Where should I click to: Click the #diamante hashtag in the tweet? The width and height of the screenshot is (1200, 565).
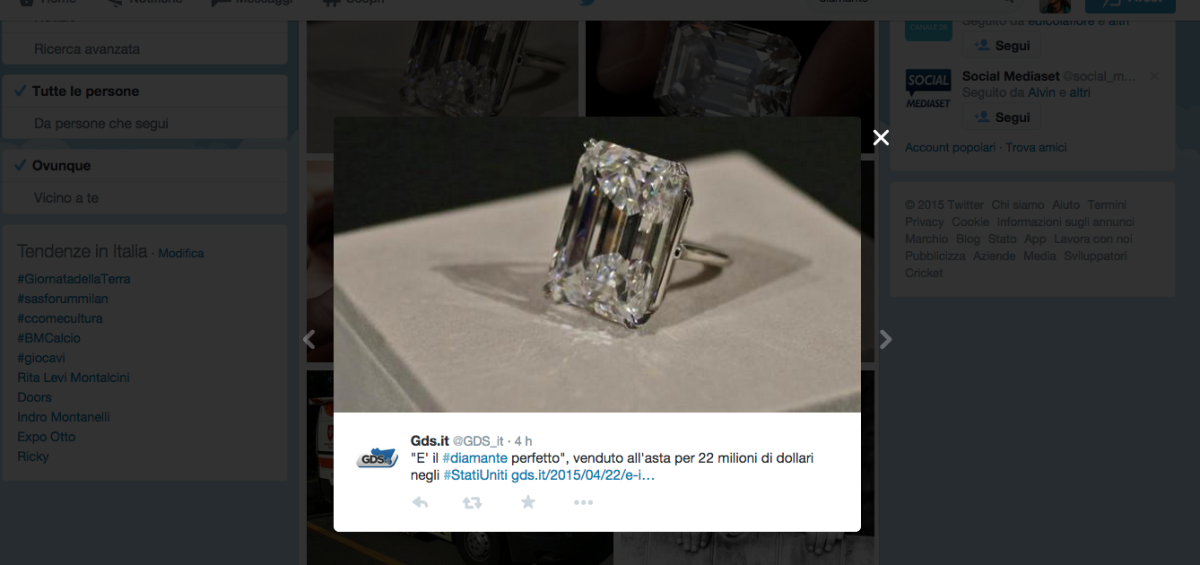coord(475,458)
